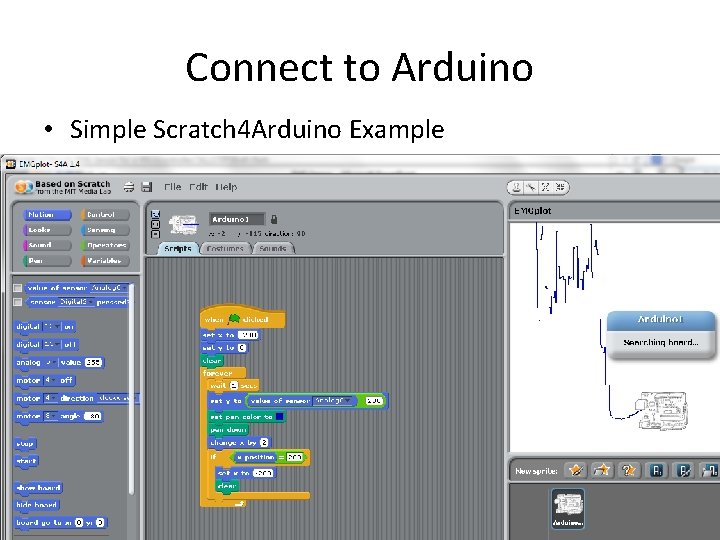This screenshot has width=720, height=540.
Task: Click the fourth new sprite Arduino icon
Action: [x=657, y=470]
